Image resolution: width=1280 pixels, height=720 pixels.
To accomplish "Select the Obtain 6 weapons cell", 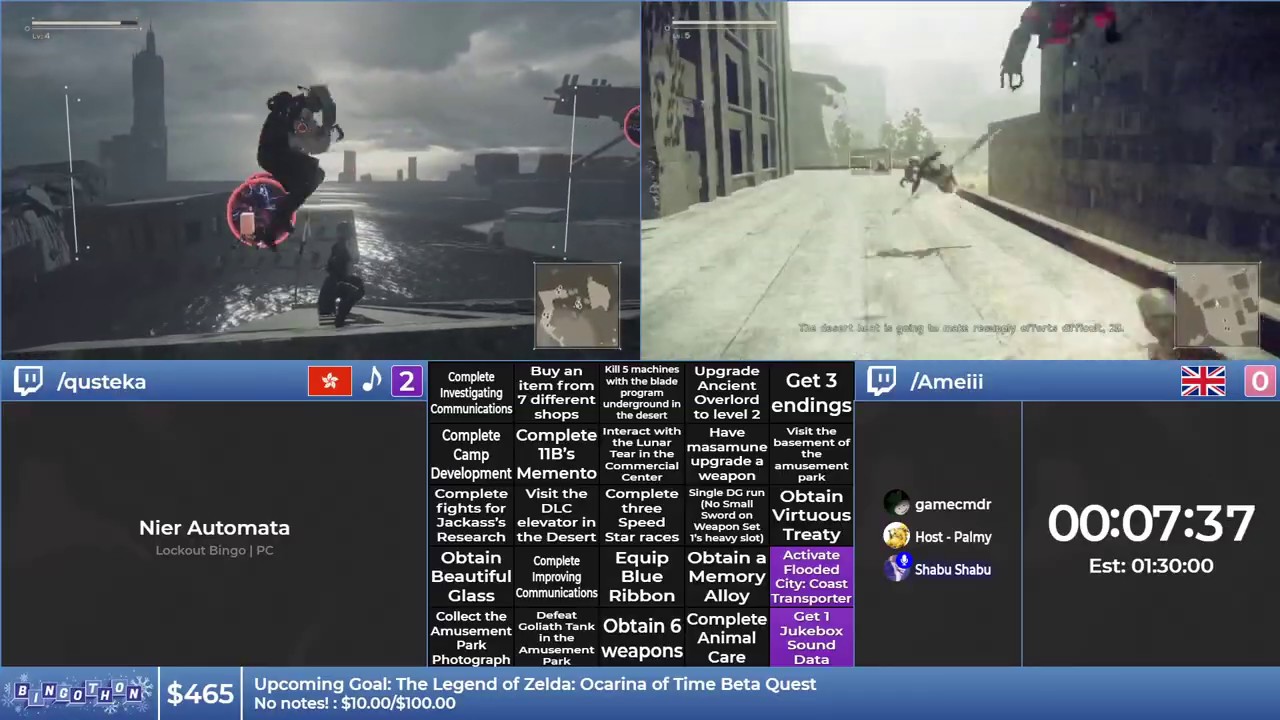I will click(641, 638).
